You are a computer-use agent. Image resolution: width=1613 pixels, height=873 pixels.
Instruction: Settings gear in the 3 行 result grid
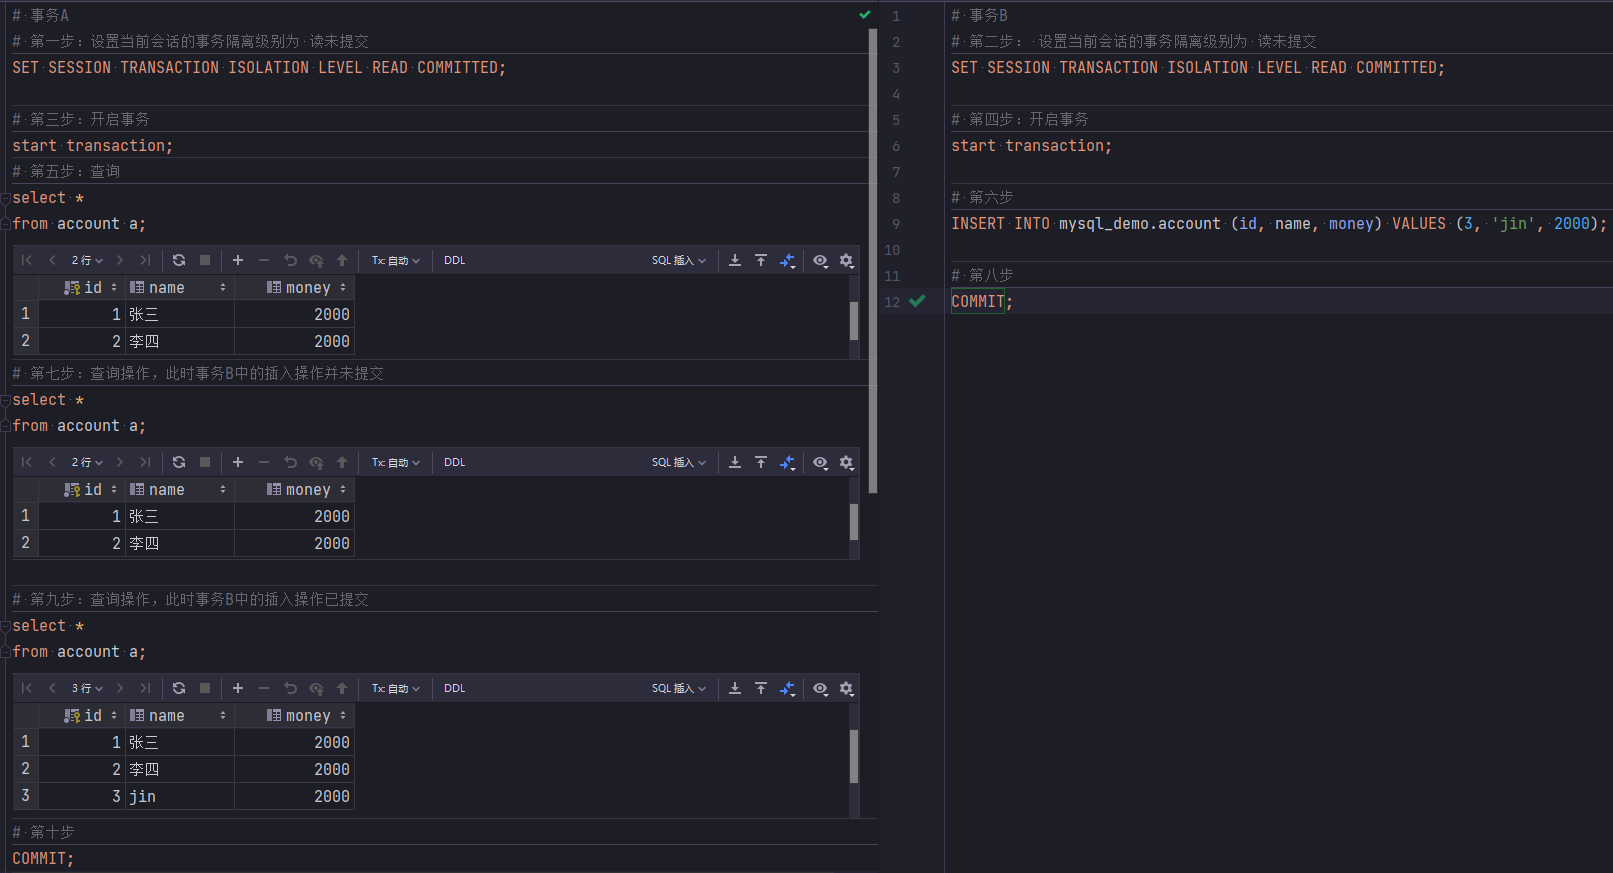point(847,688)
